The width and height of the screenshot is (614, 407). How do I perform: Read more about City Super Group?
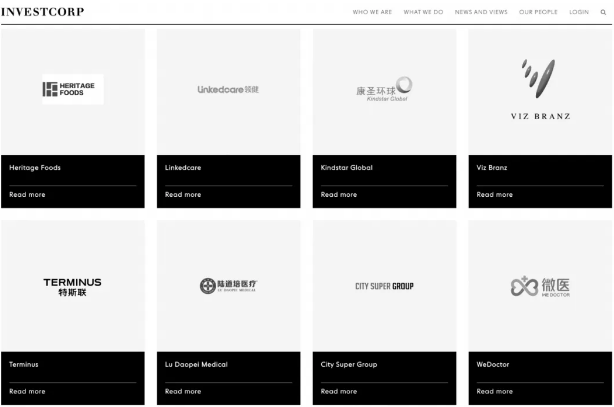(x=339, y=391)
